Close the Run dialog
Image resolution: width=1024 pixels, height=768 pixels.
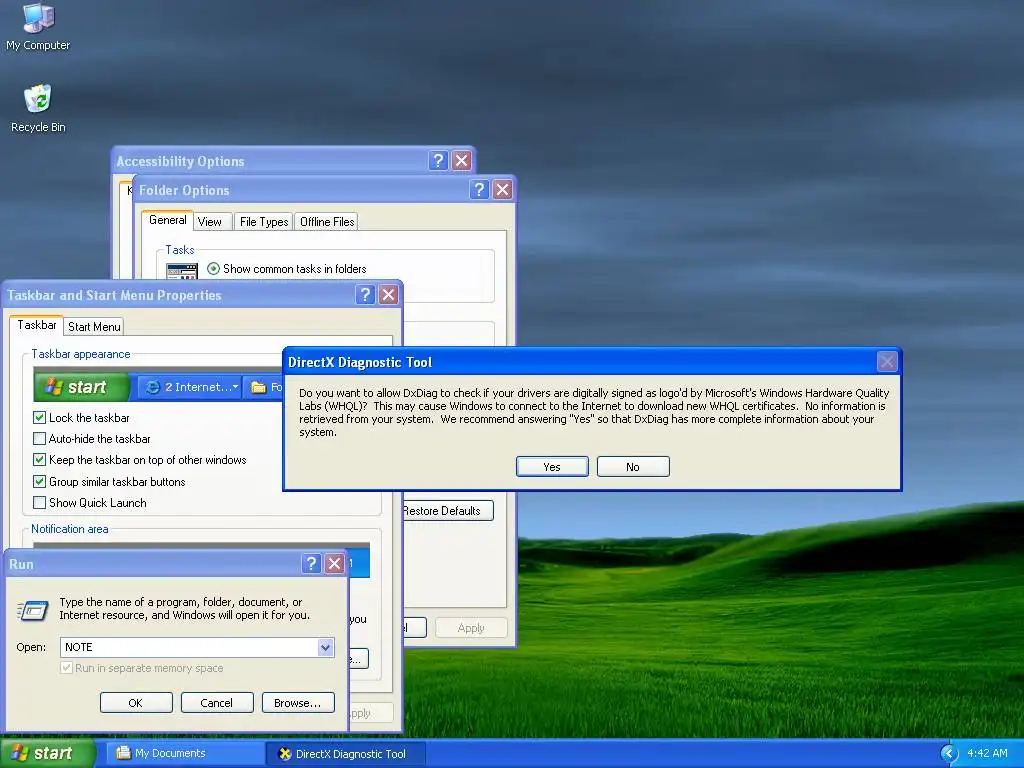point(334,564)
